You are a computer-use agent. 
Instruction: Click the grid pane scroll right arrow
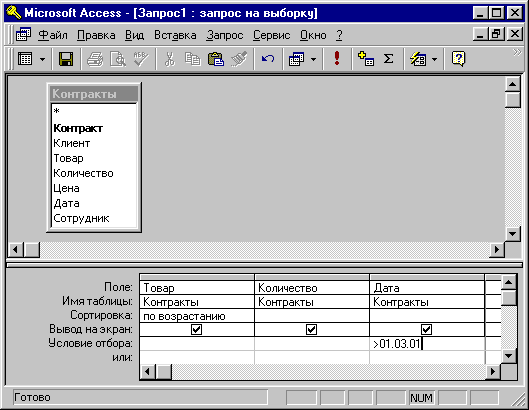coord(493,372)
